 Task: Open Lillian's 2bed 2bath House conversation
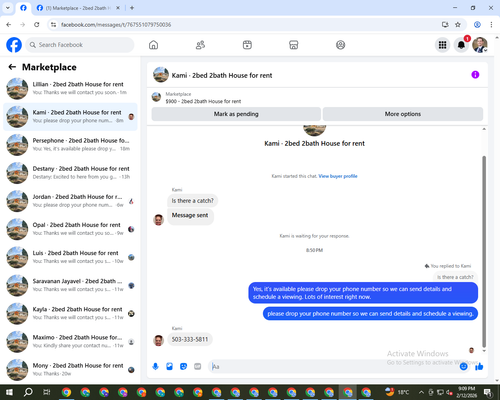pyautogui.click(x=70, y=88)
